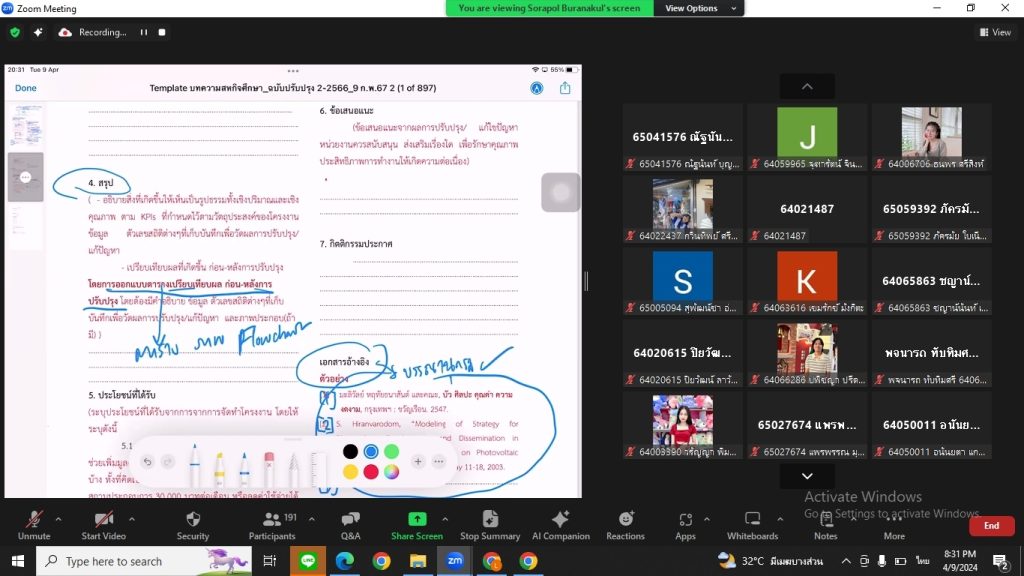Click Done in the shared document

(25, 88)
